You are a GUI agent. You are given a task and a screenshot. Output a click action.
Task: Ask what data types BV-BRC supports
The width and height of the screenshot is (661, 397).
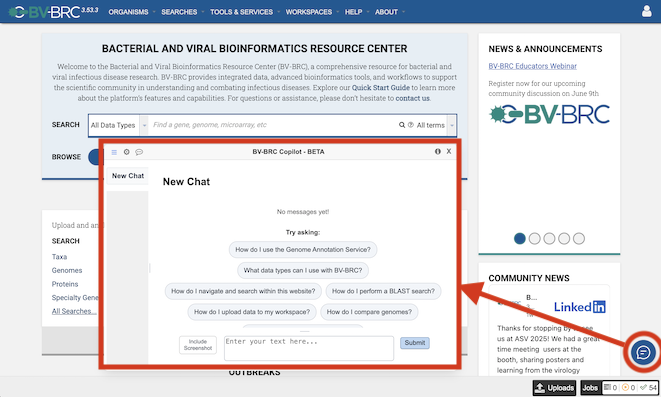(x=303, y=270)
